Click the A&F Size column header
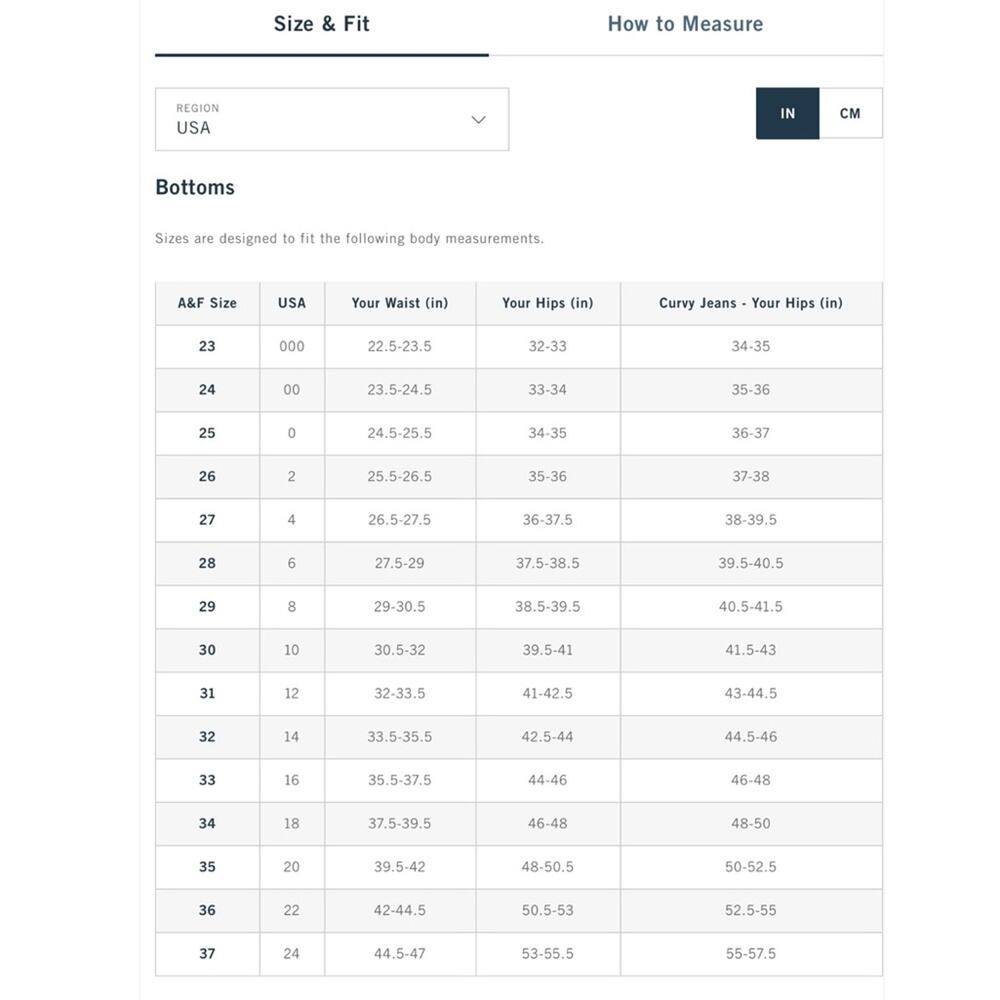The height and width of the screenshot is (1000, 1000). pyautogui.click(x=207, y=303)
